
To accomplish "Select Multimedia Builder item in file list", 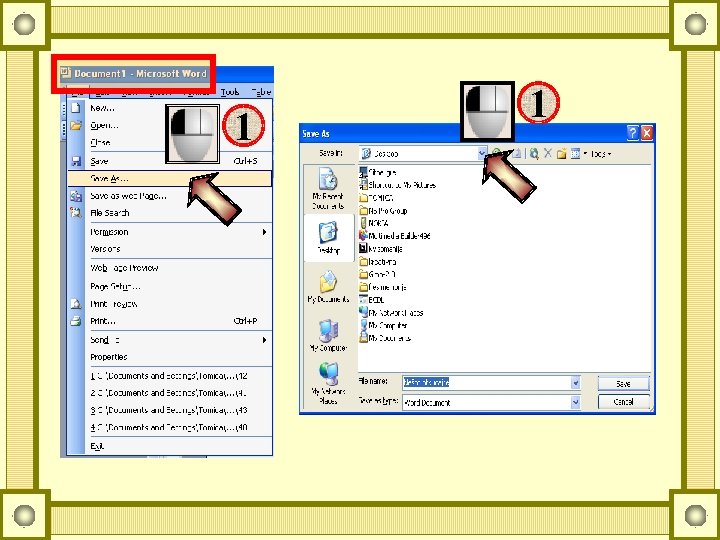I will pos(395,236).
